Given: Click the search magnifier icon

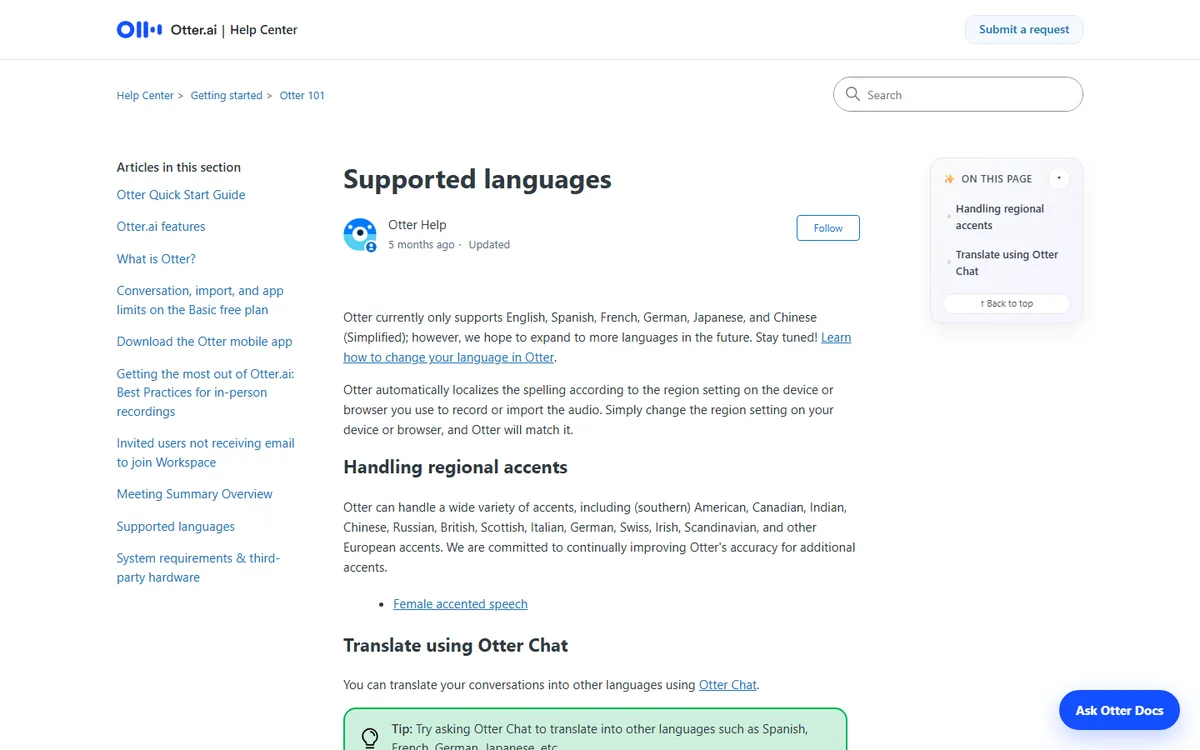Looking at the screenshot, I should coord(853,94).
